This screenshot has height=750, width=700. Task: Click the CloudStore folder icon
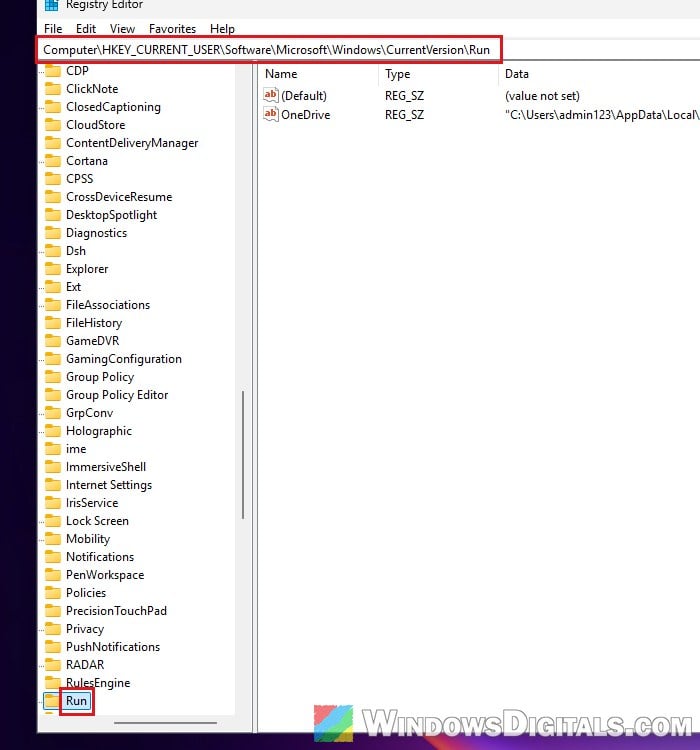[x=53, y=125]
